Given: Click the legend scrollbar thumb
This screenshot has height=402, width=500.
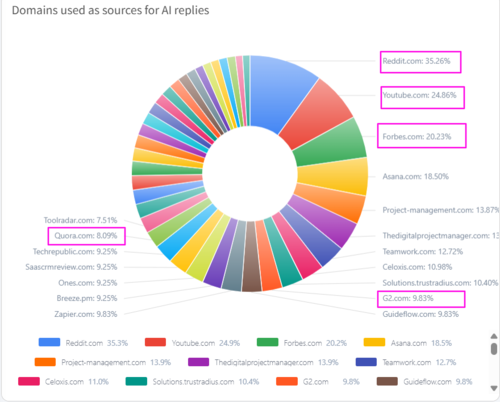Looking at the screenshot, I should coord(494,349).
